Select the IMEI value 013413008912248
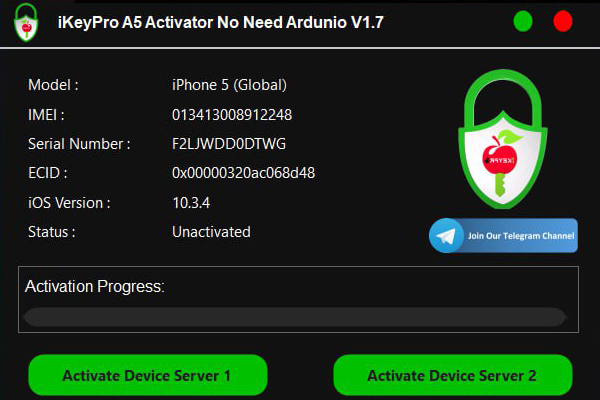Screen dimensions: 600x400 point(232,115)
